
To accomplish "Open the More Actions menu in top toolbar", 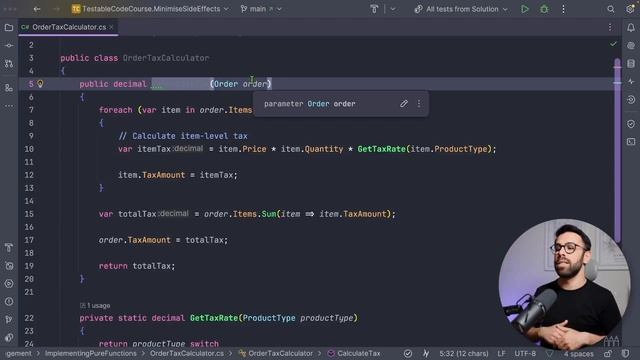I will pos(563,9).
